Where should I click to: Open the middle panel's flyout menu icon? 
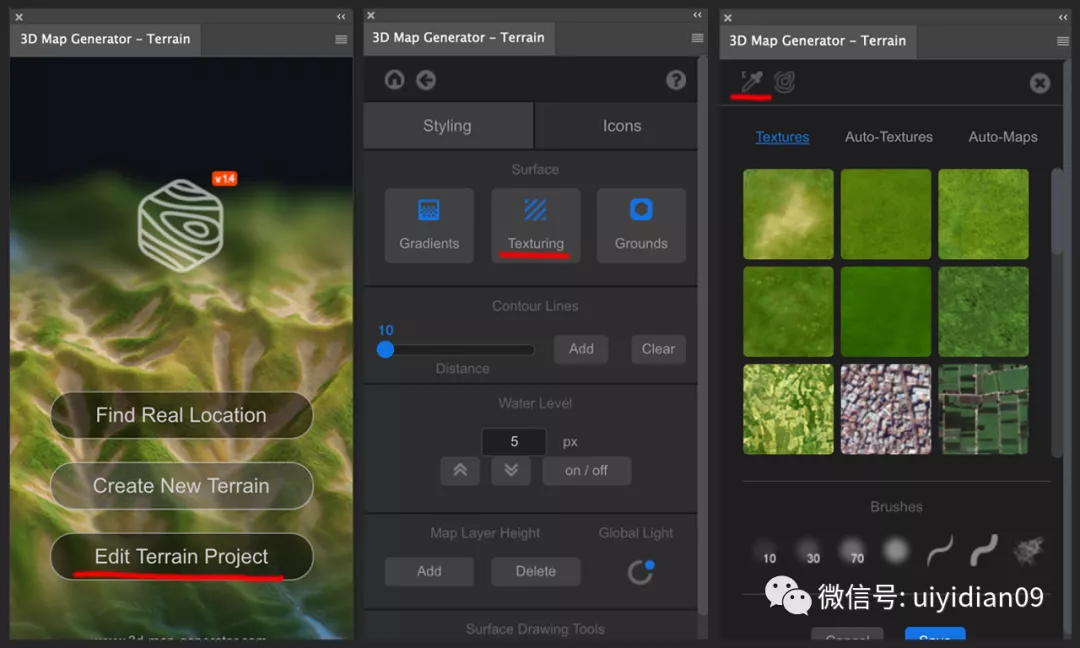tap(697, 39)
